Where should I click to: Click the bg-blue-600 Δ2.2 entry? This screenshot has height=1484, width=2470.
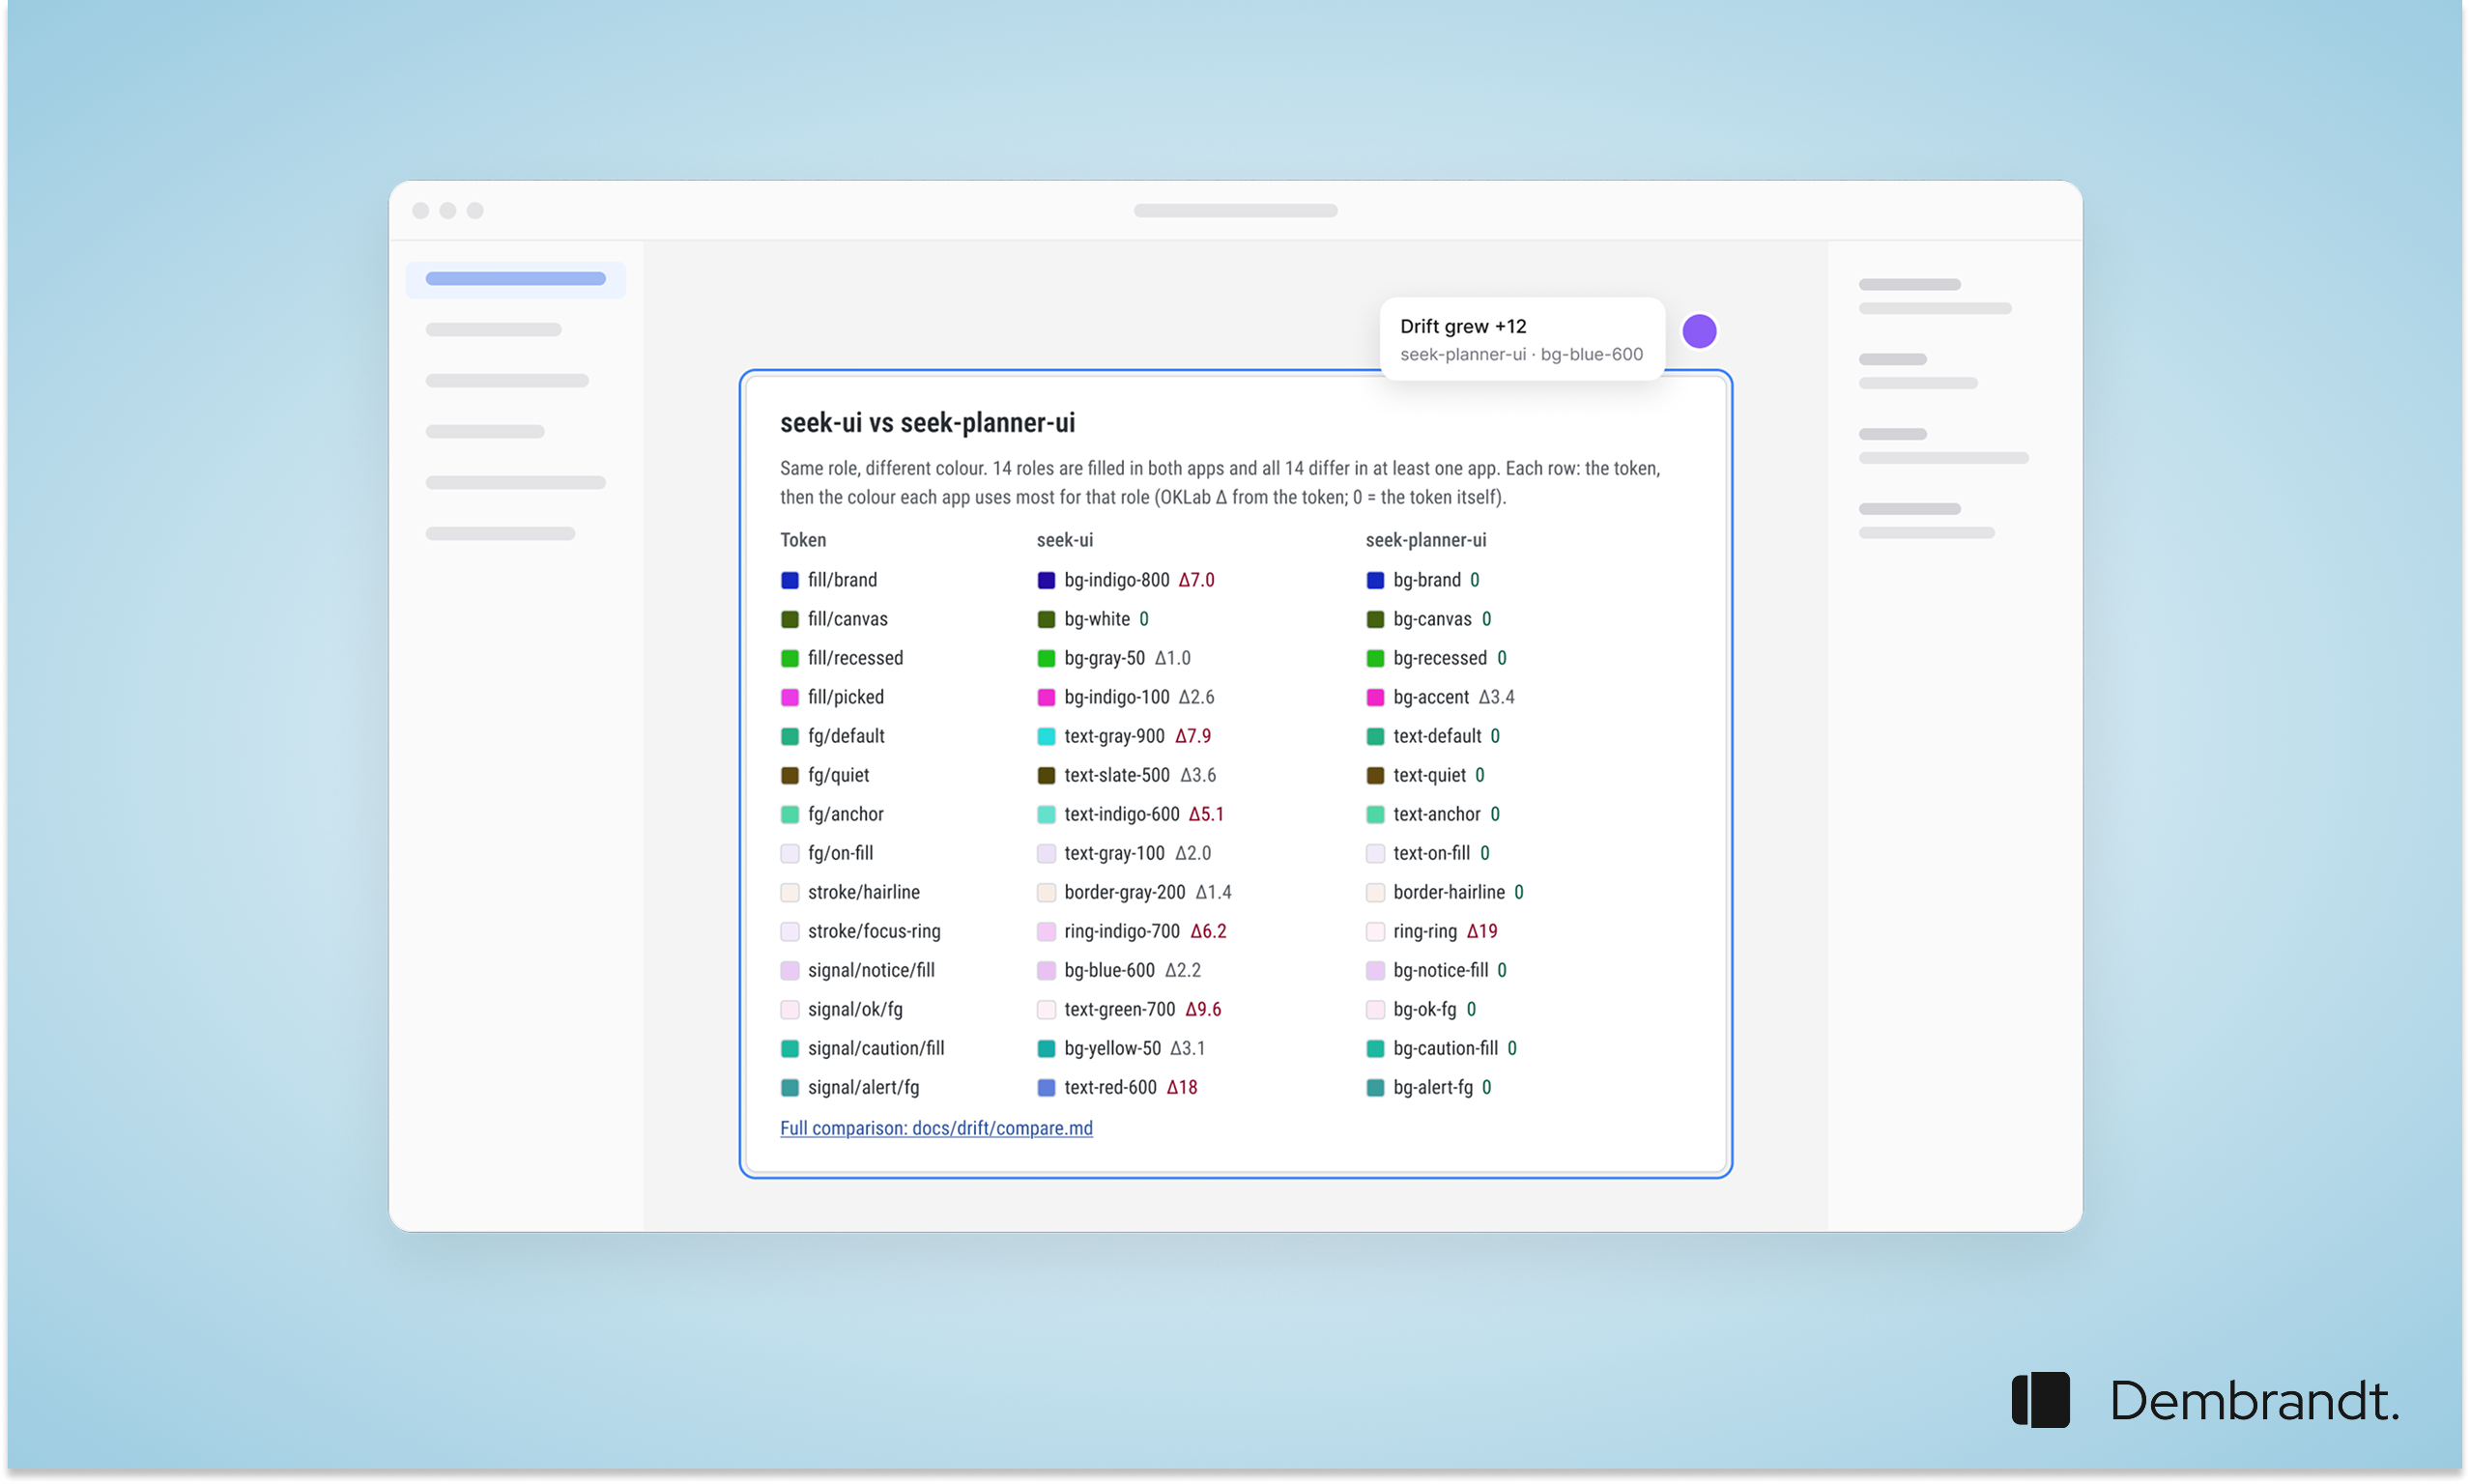click(x=1132, y=970)
